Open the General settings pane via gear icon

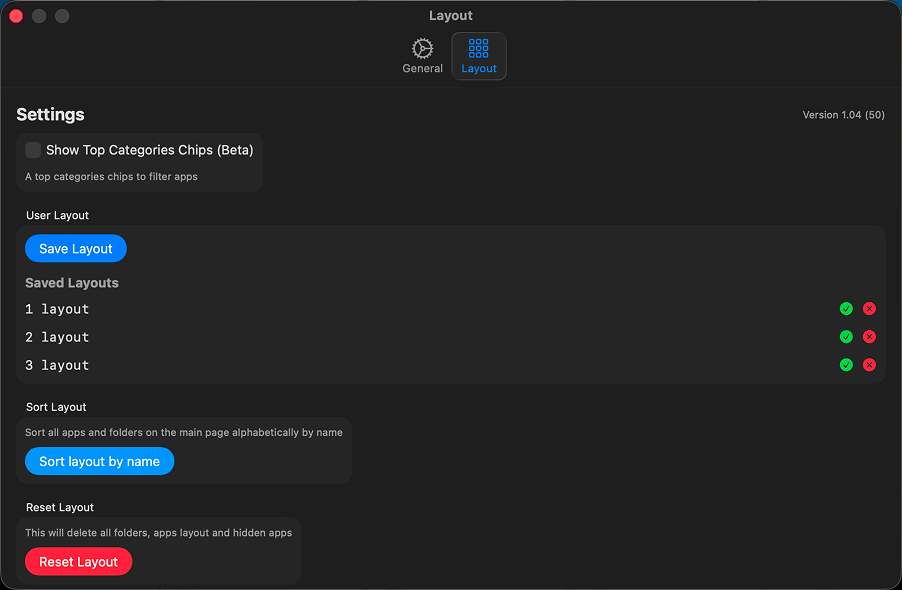tap(422, 56)
